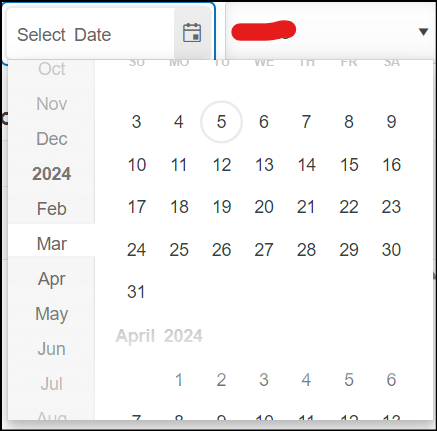
Task: Click March 24 in the calendar
Action: [136, 250]
